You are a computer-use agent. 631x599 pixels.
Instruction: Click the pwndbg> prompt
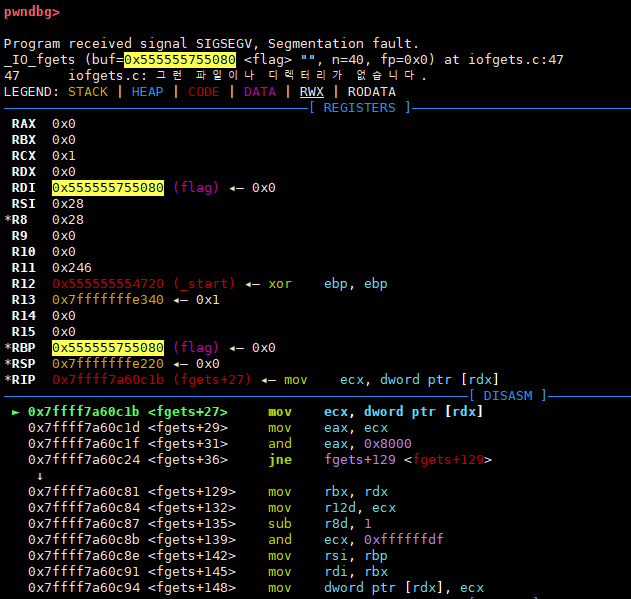[32, 12]
